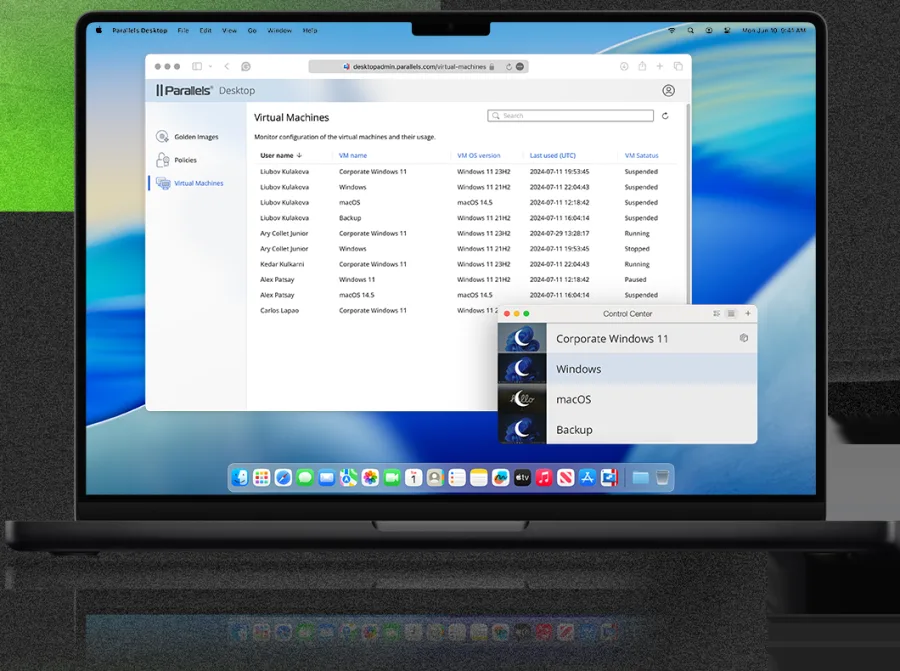Select Windows VM in Control Center
Image resolution: width=900 pixels, height=671 pixels.
[x=627, y=369]
